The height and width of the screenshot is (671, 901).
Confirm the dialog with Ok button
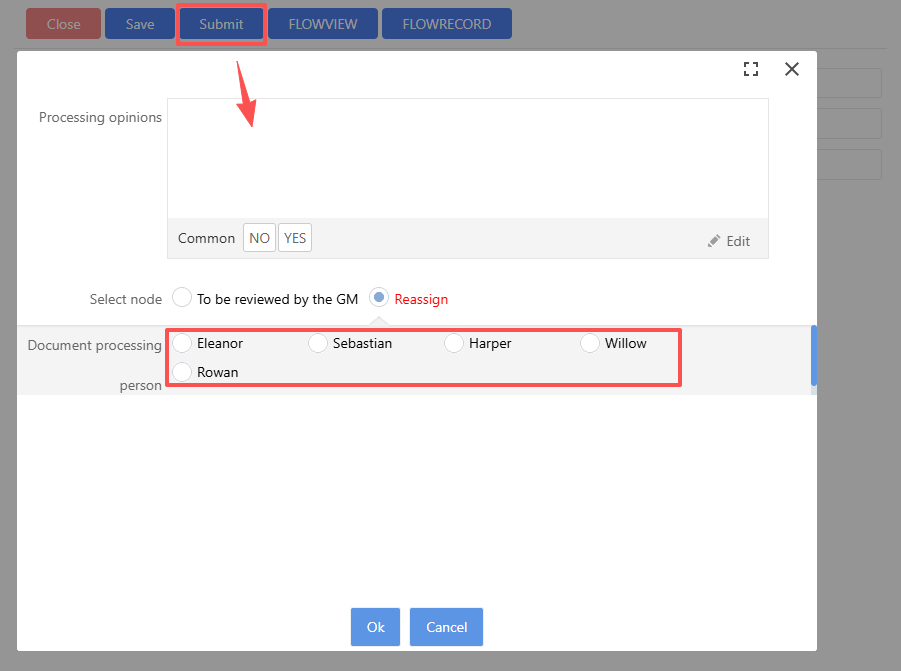pos(375,627)
